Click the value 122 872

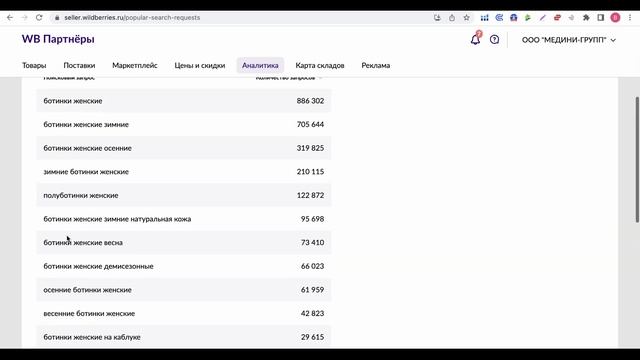(x=310, y=196)
